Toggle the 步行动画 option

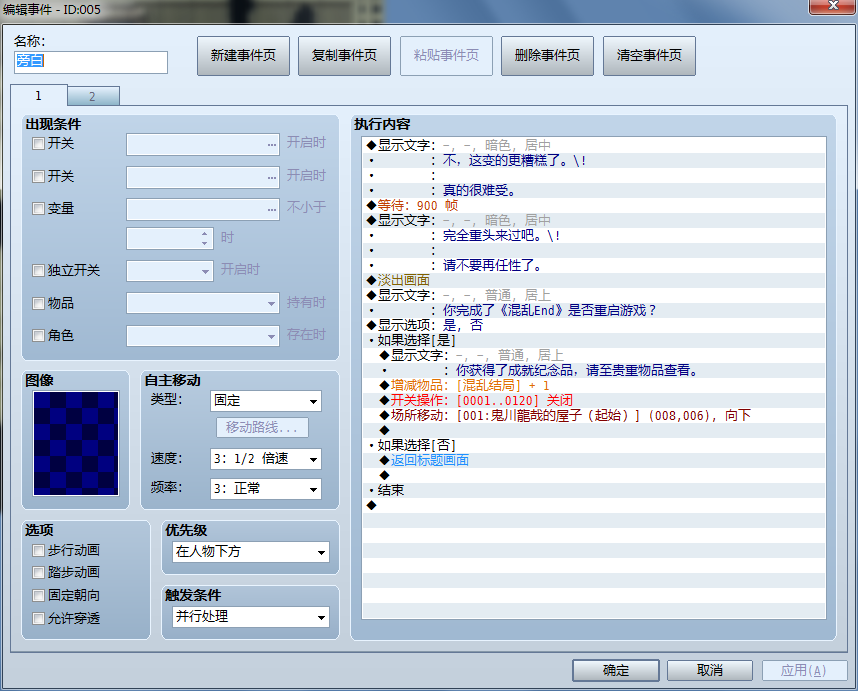(x=38, y=550)
